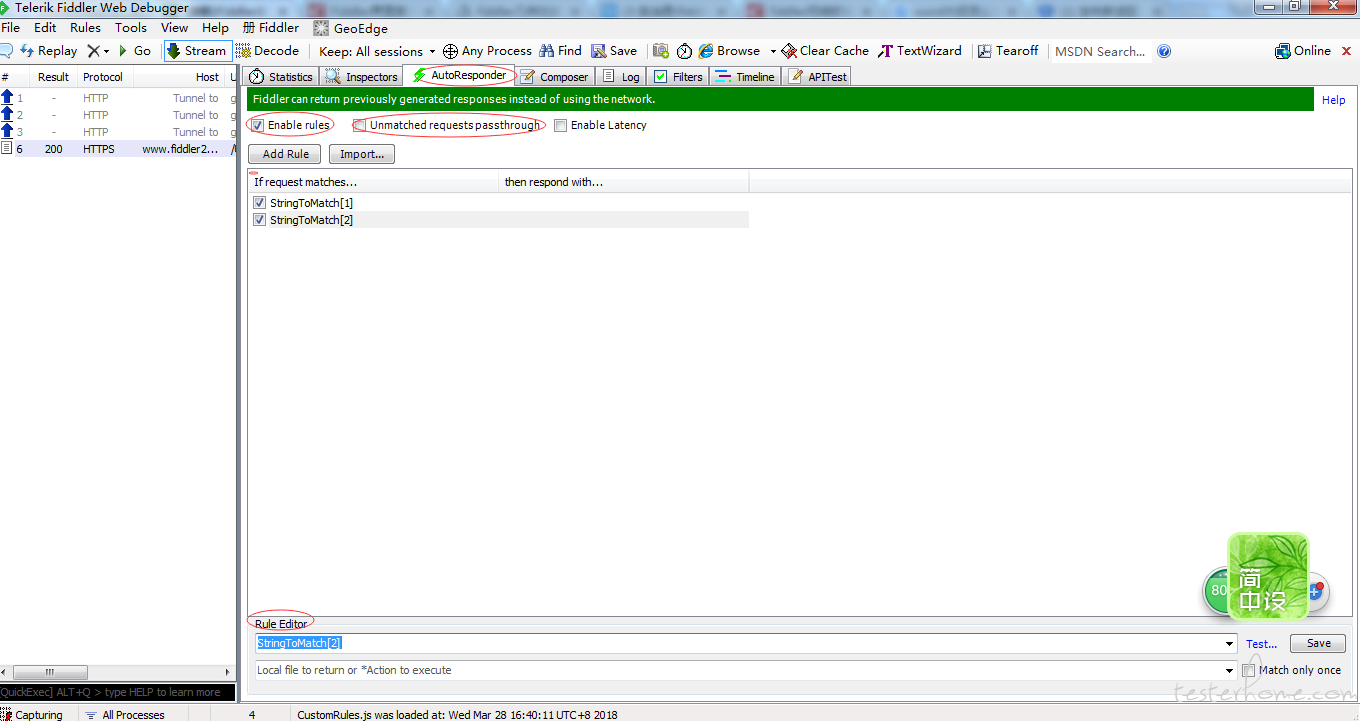
Task: Click the Remove sessions X icon
Action: [93, 51]
